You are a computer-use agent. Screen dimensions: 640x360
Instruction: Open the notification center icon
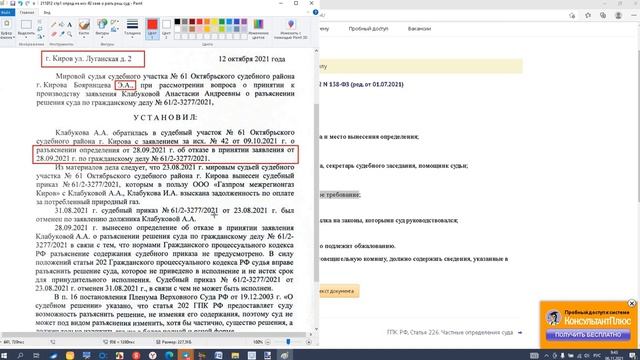coord(633,356)
